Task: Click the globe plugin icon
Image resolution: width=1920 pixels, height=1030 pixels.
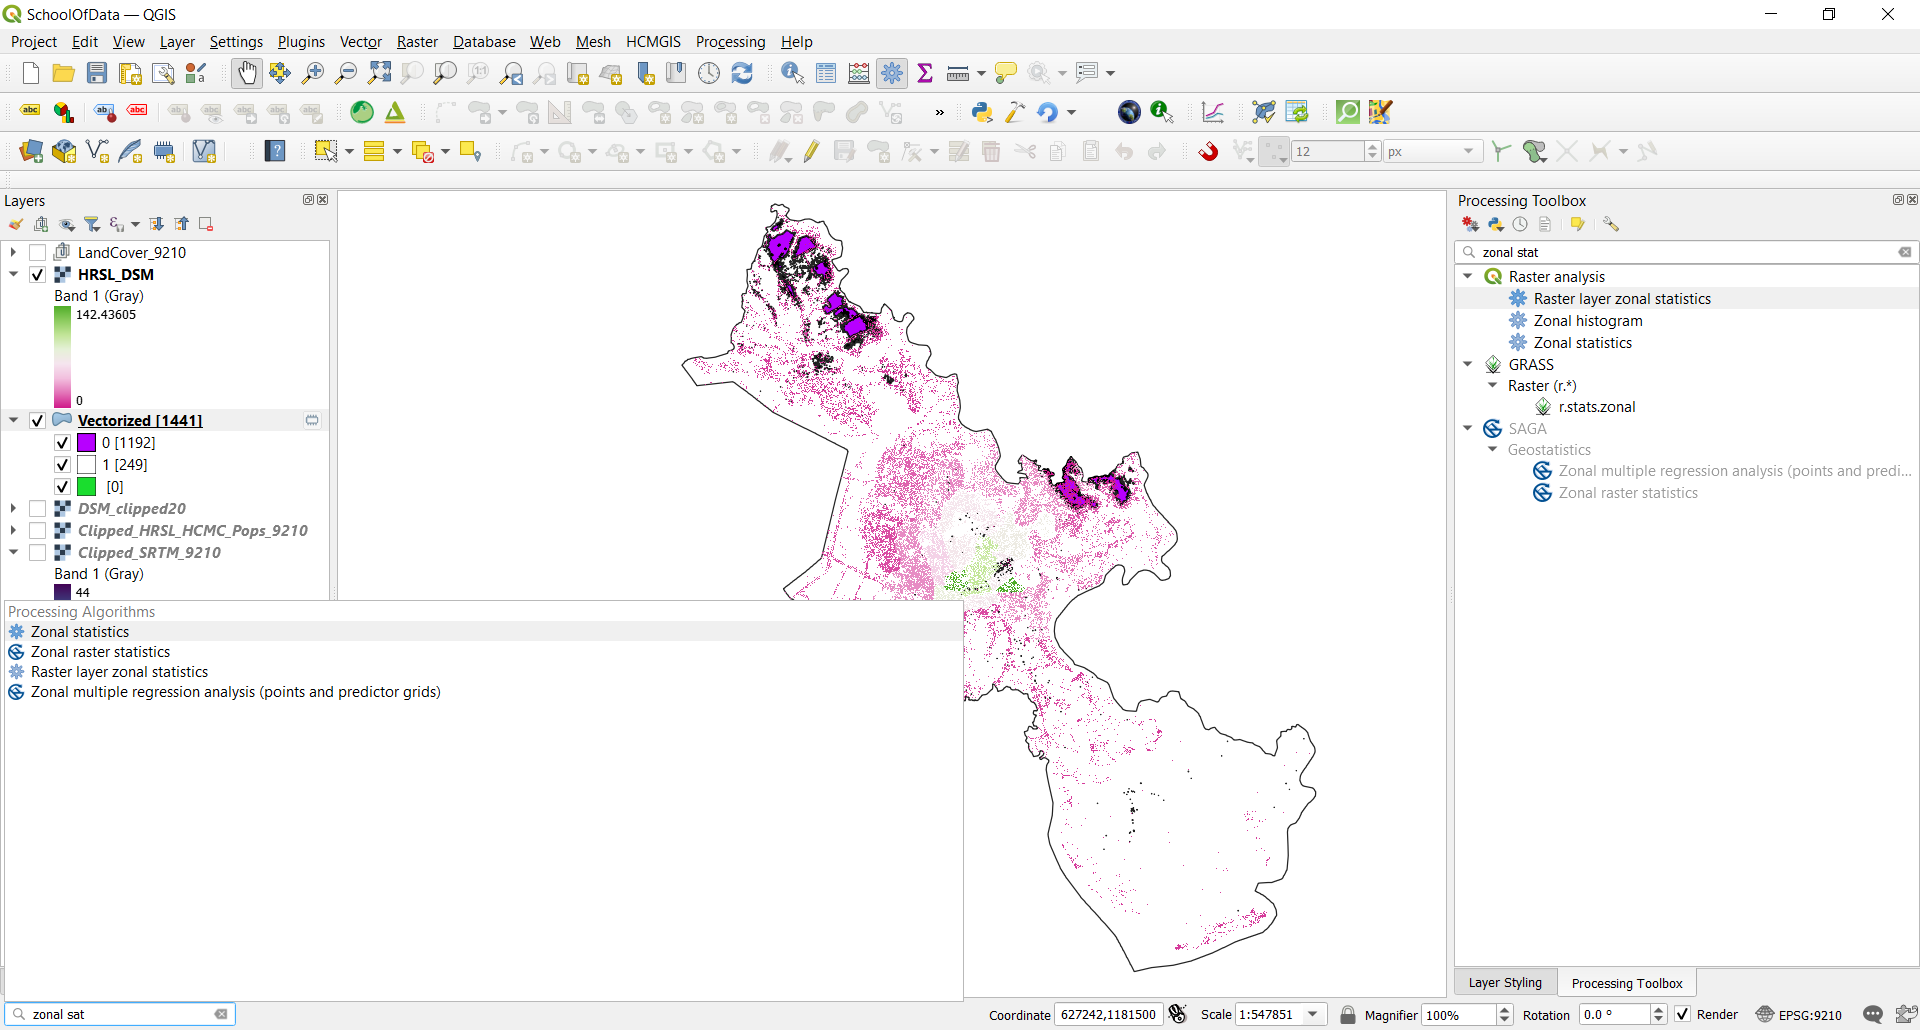Action: [1129, 112]
